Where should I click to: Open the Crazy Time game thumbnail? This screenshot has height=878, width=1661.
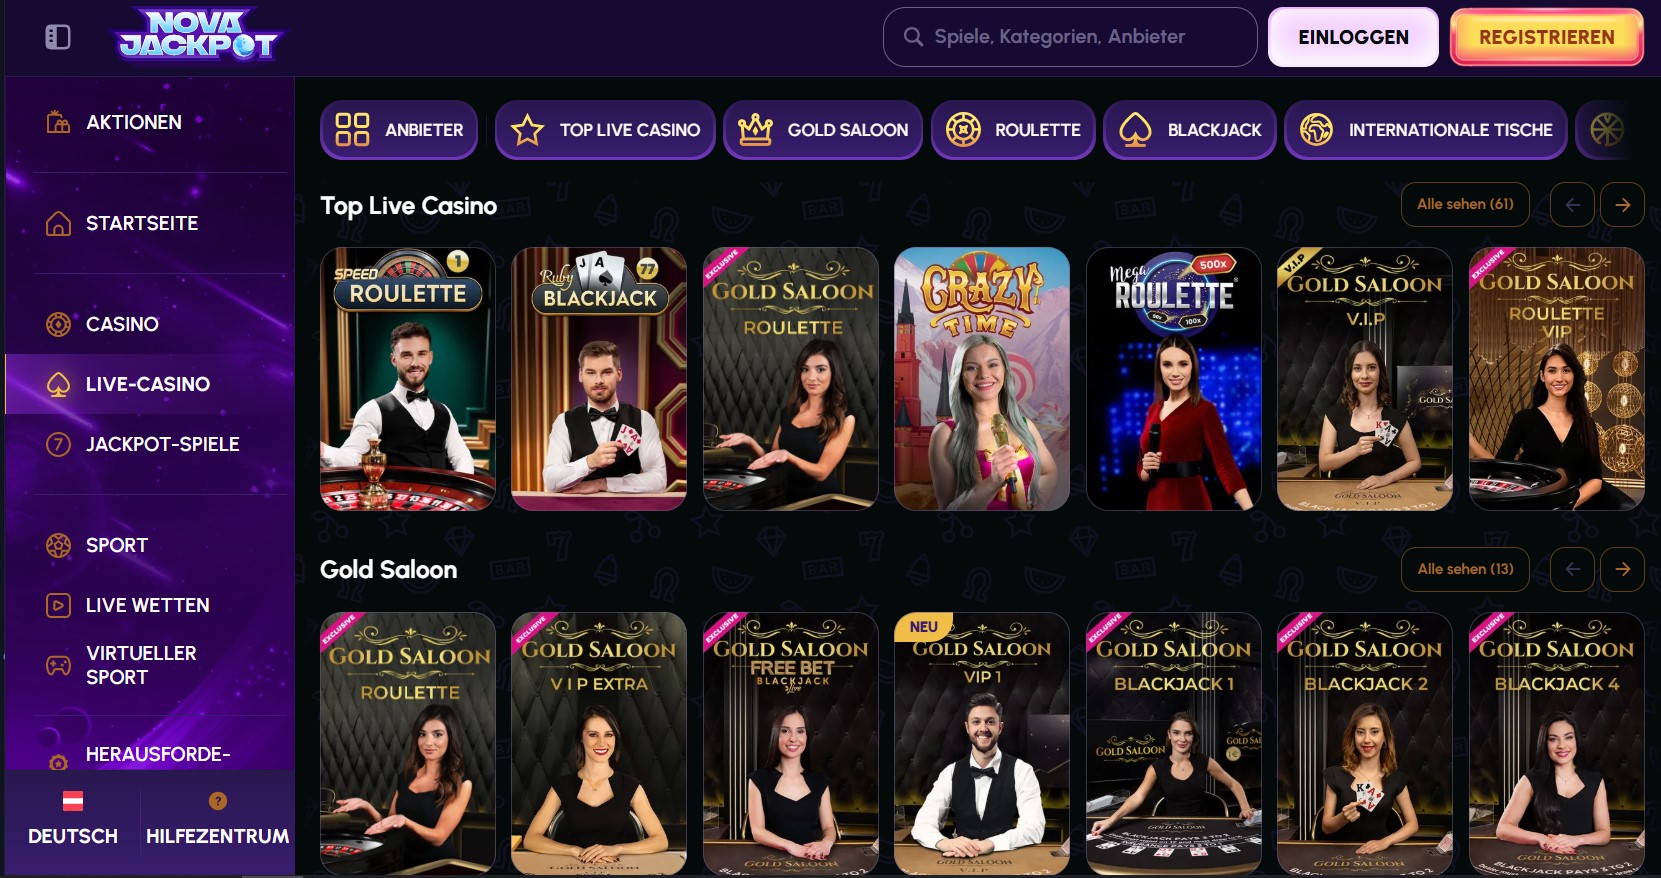[982, 379]
